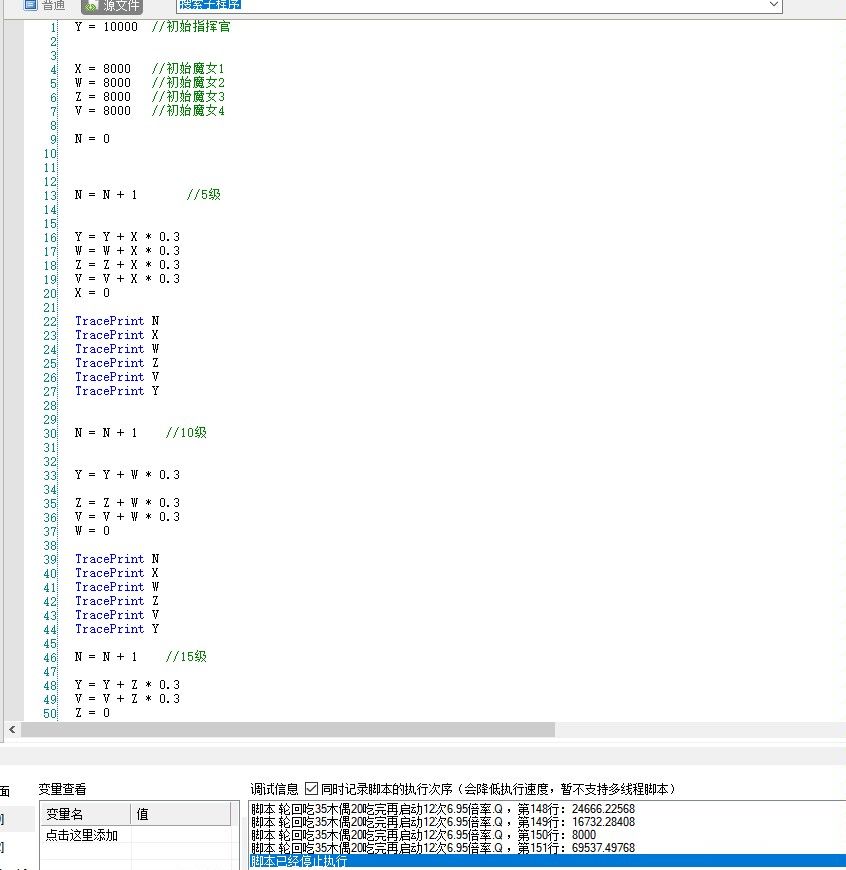Click the 普通 tab icon
The height and width of the screenshot is (870, 846).
31,5
